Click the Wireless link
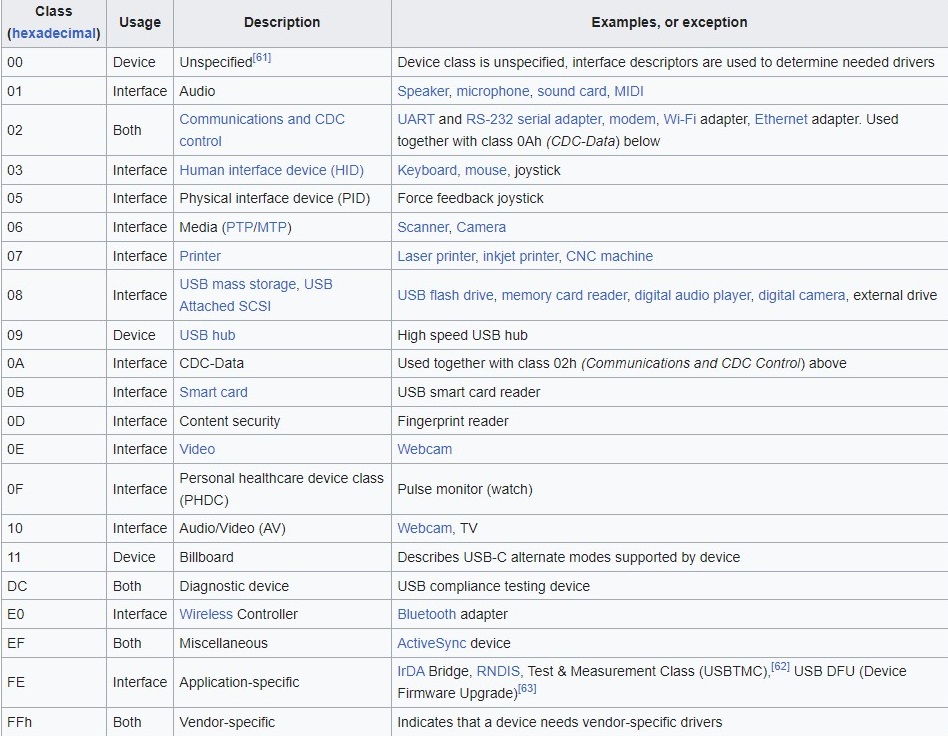Image resolution: width=948 pixels, height=736 pixels. click(x=206, y=614)
